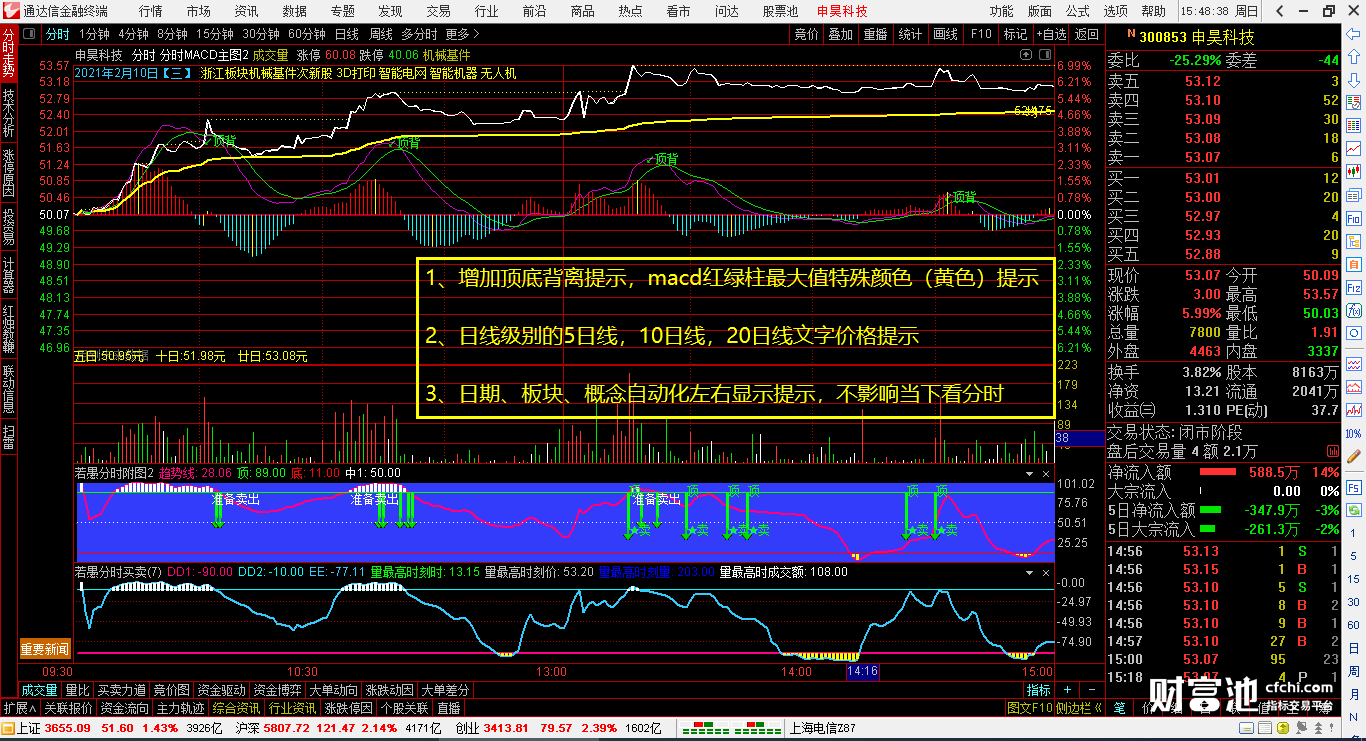1366x741 pixels.
Task: Click the 图文F10 button at bottom
Action: coord(1029,708)
